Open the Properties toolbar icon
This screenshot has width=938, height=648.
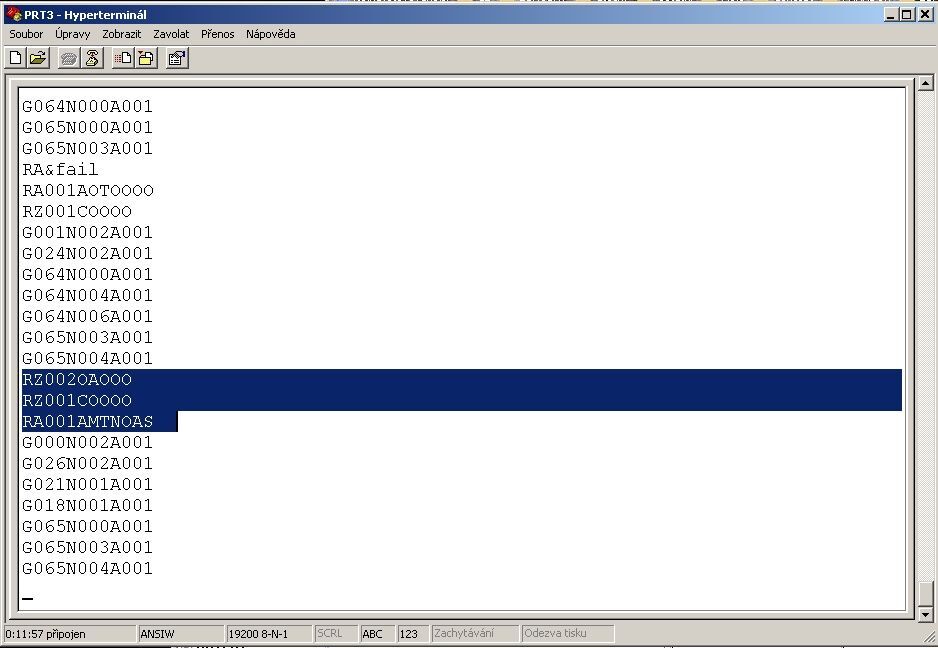pos(176,58)
